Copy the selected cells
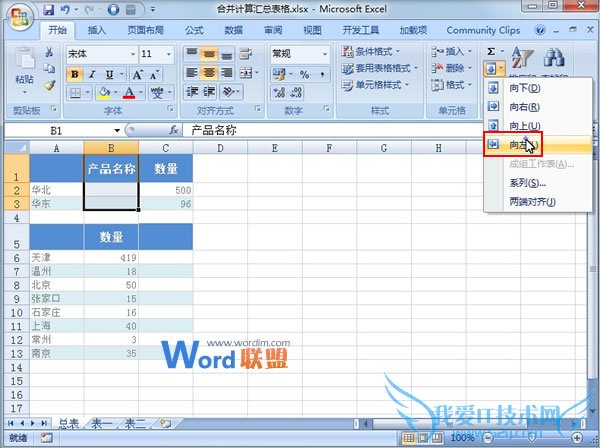Viewport: 600px width, 448px height. click(49, 68)
